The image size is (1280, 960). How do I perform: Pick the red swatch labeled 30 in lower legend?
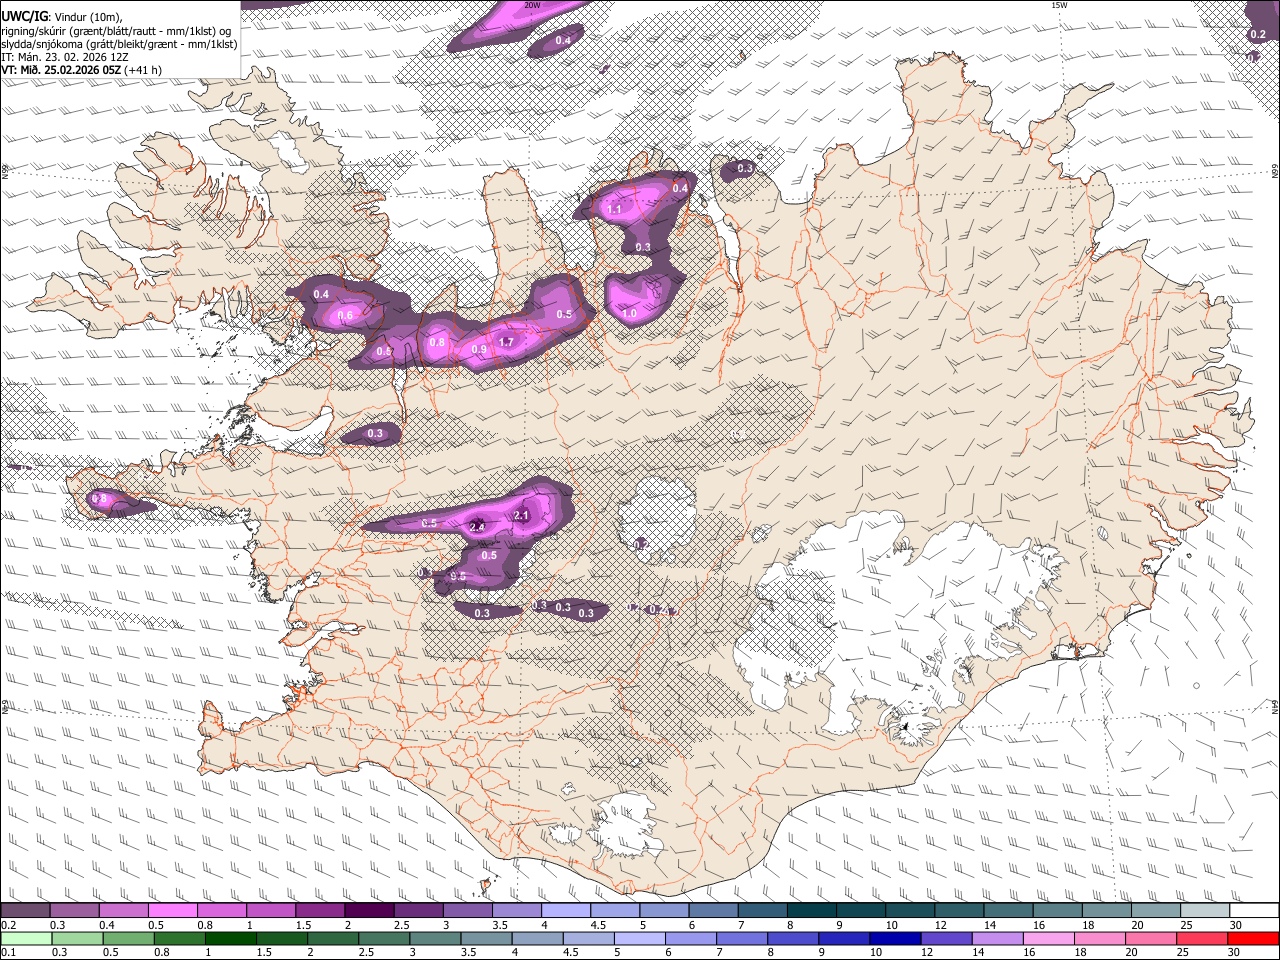[x=1254, y=938]
